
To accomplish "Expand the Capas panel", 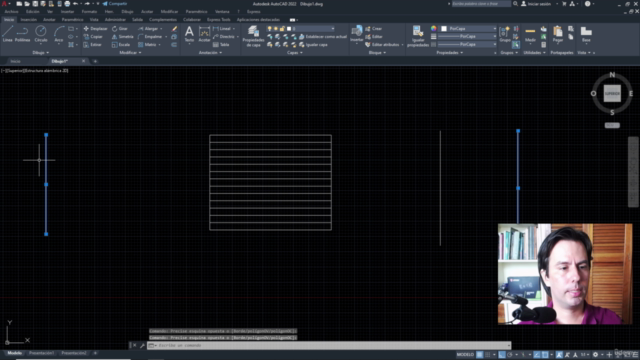I will point(295,53).
